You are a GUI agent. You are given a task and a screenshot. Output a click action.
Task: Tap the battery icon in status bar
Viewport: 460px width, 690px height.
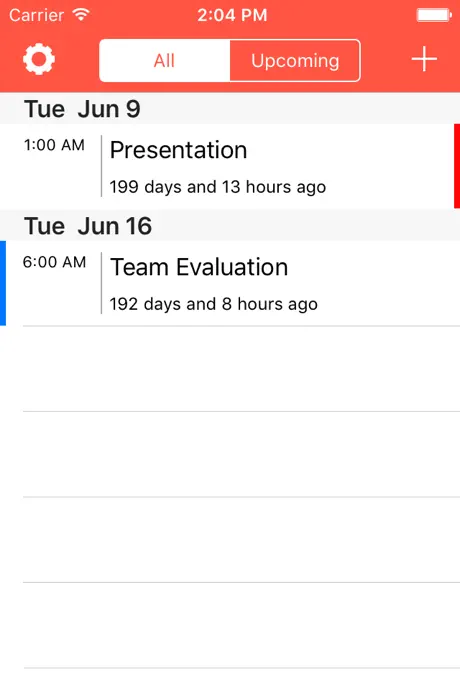click(434, 15)
